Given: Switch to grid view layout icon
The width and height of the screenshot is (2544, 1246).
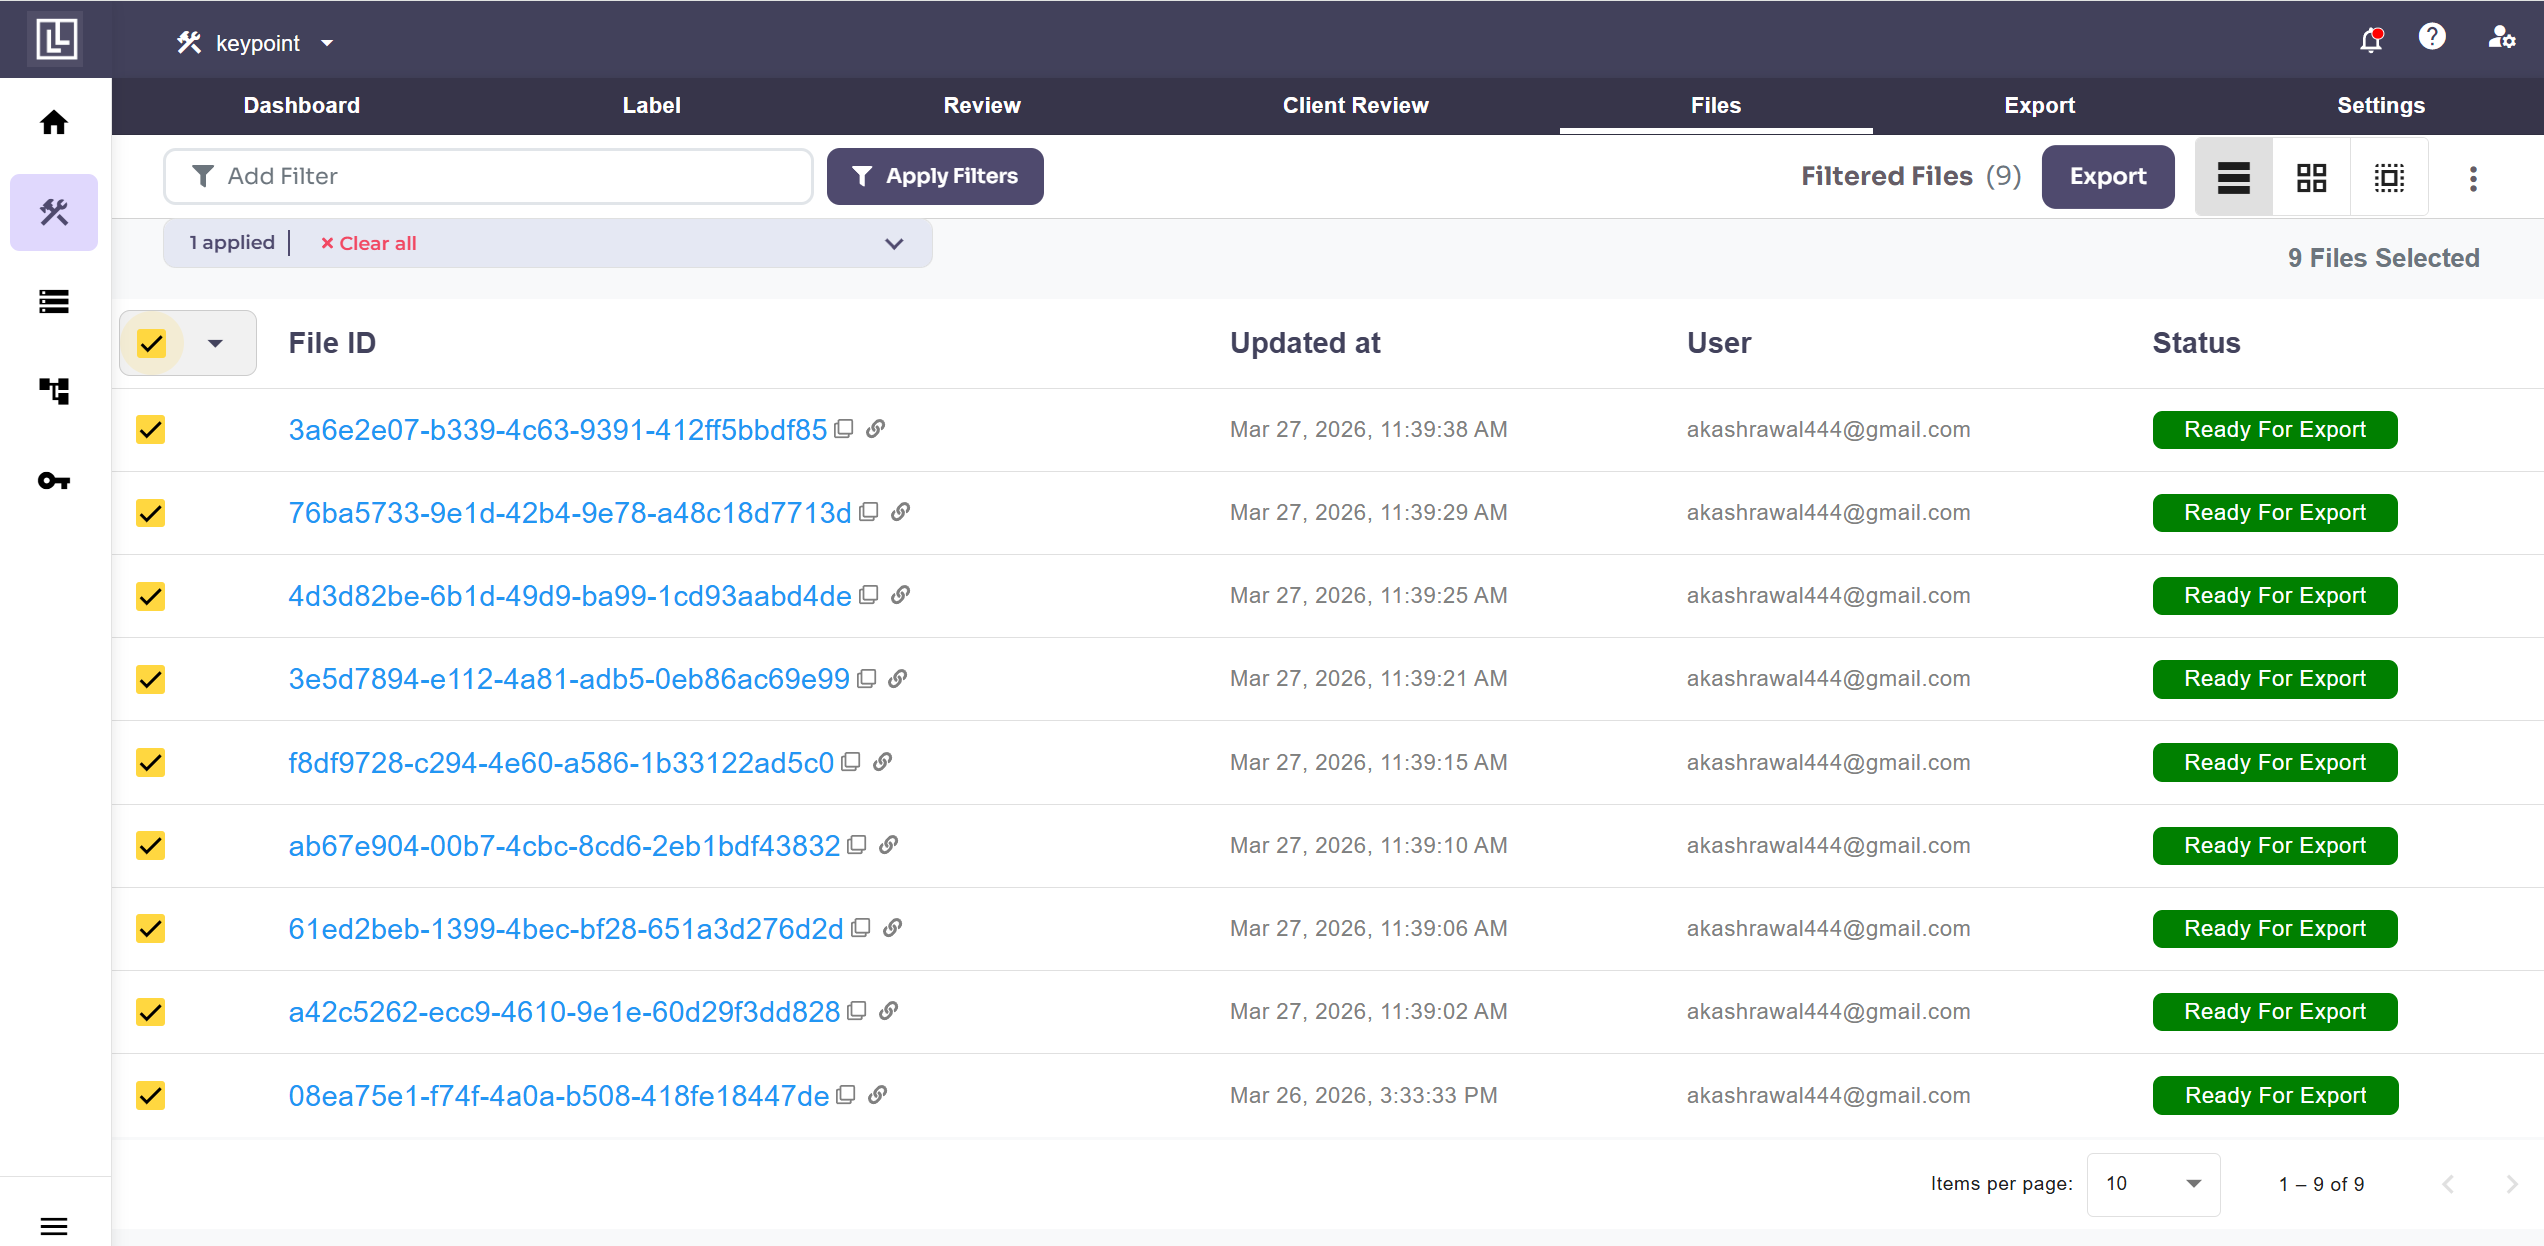Looking at the screenshot, I should (x=2311, y=178).
